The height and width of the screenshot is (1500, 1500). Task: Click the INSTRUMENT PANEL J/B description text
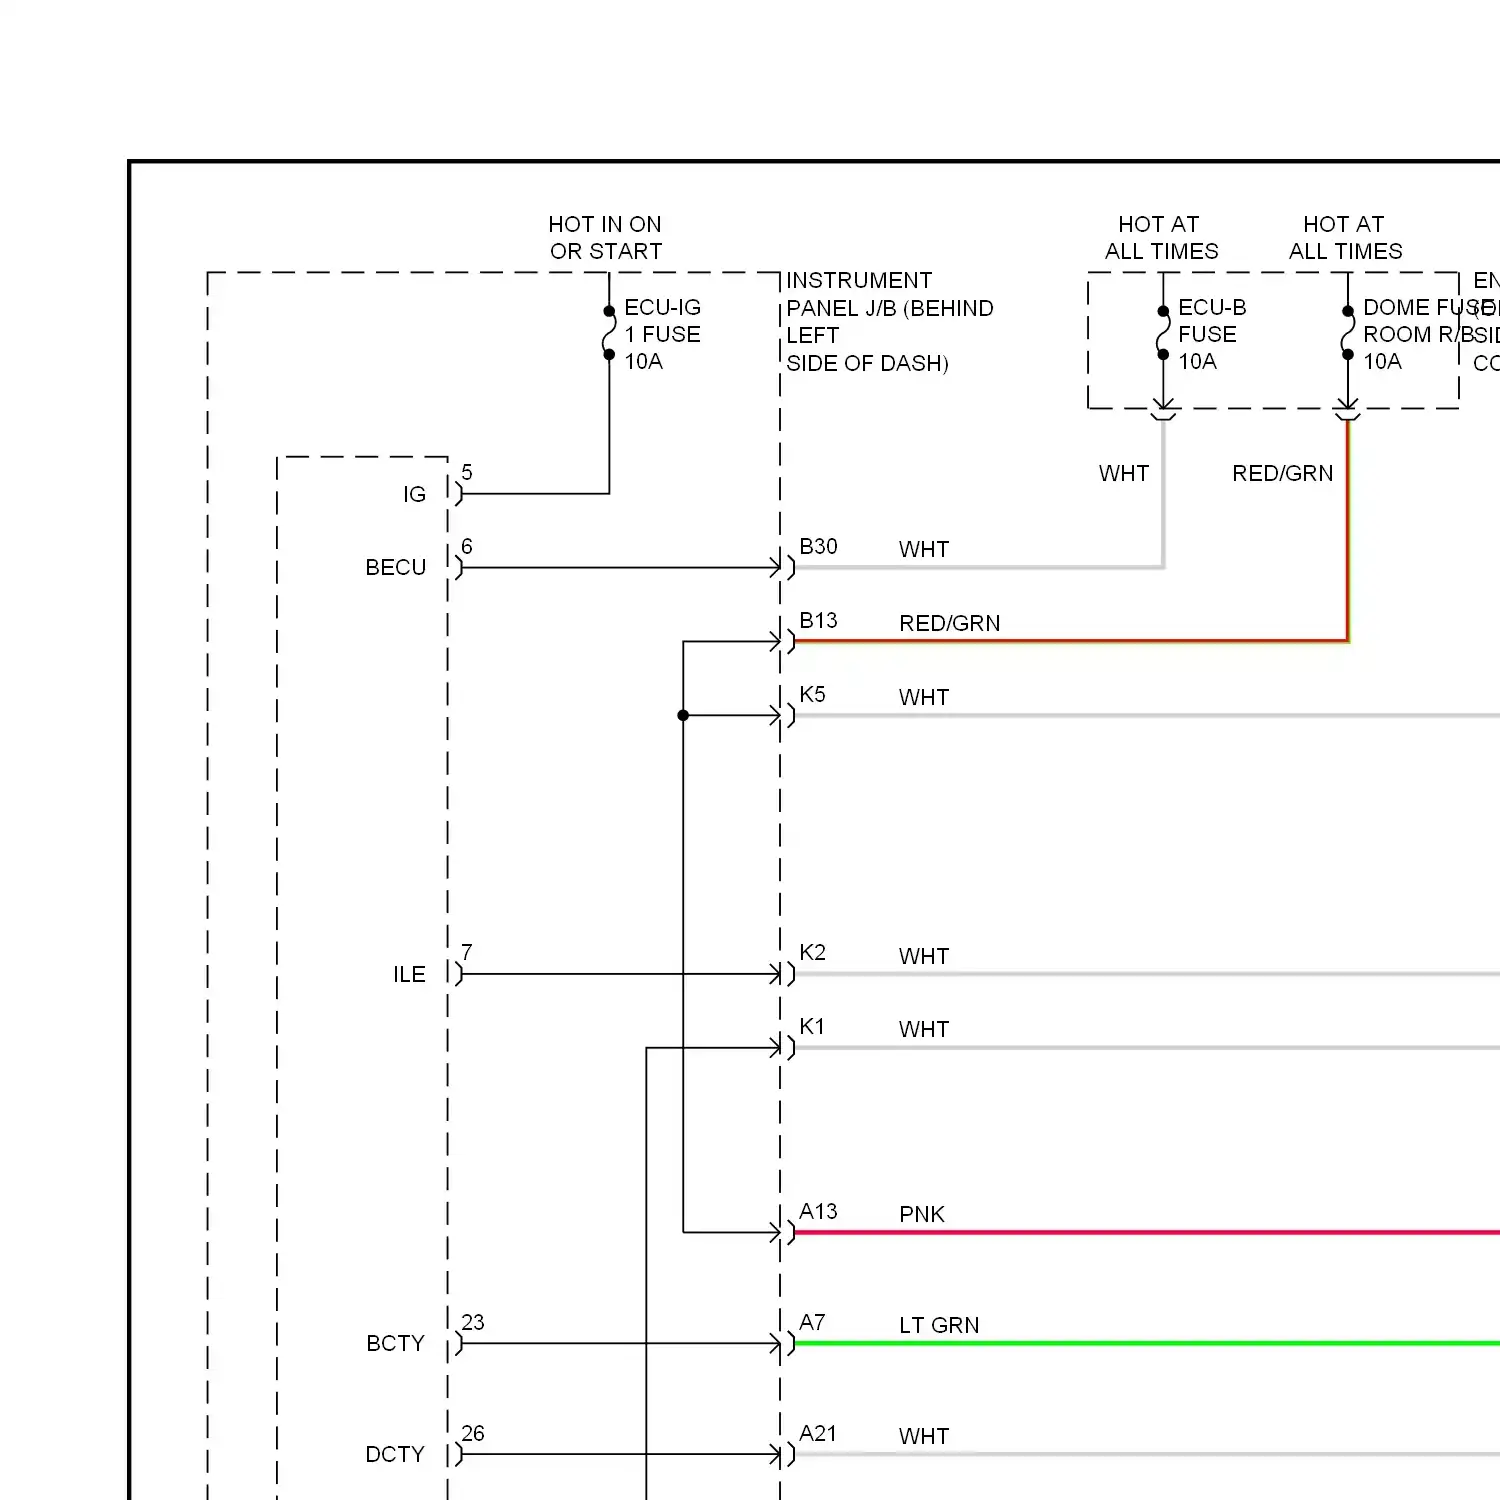(x=889, y=322)
